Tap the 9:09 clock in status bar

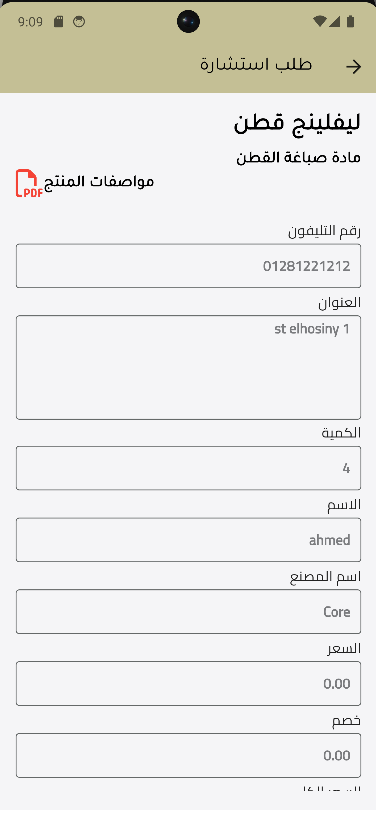(x=30, y=21)
